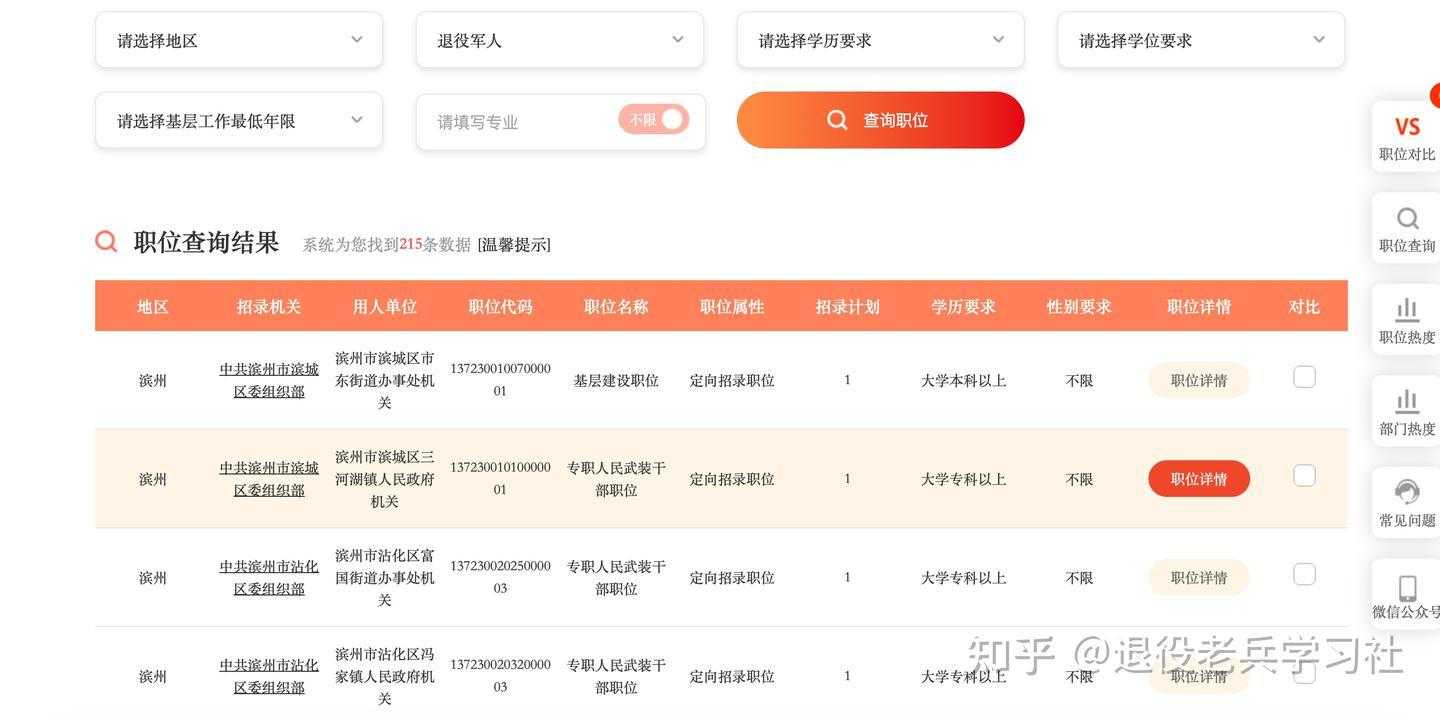
Task: Click 基层建设职位 cell
Action: click(616, 380)
